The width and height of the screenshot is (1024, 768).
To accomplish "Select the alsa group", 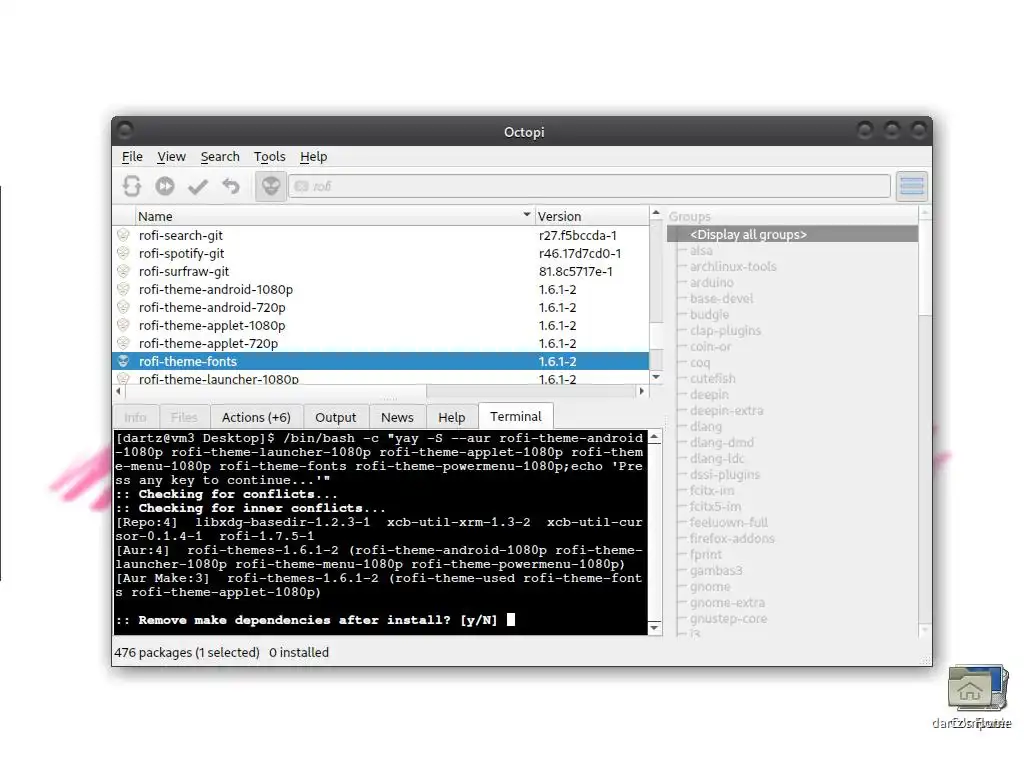I will tap(701, 251).
